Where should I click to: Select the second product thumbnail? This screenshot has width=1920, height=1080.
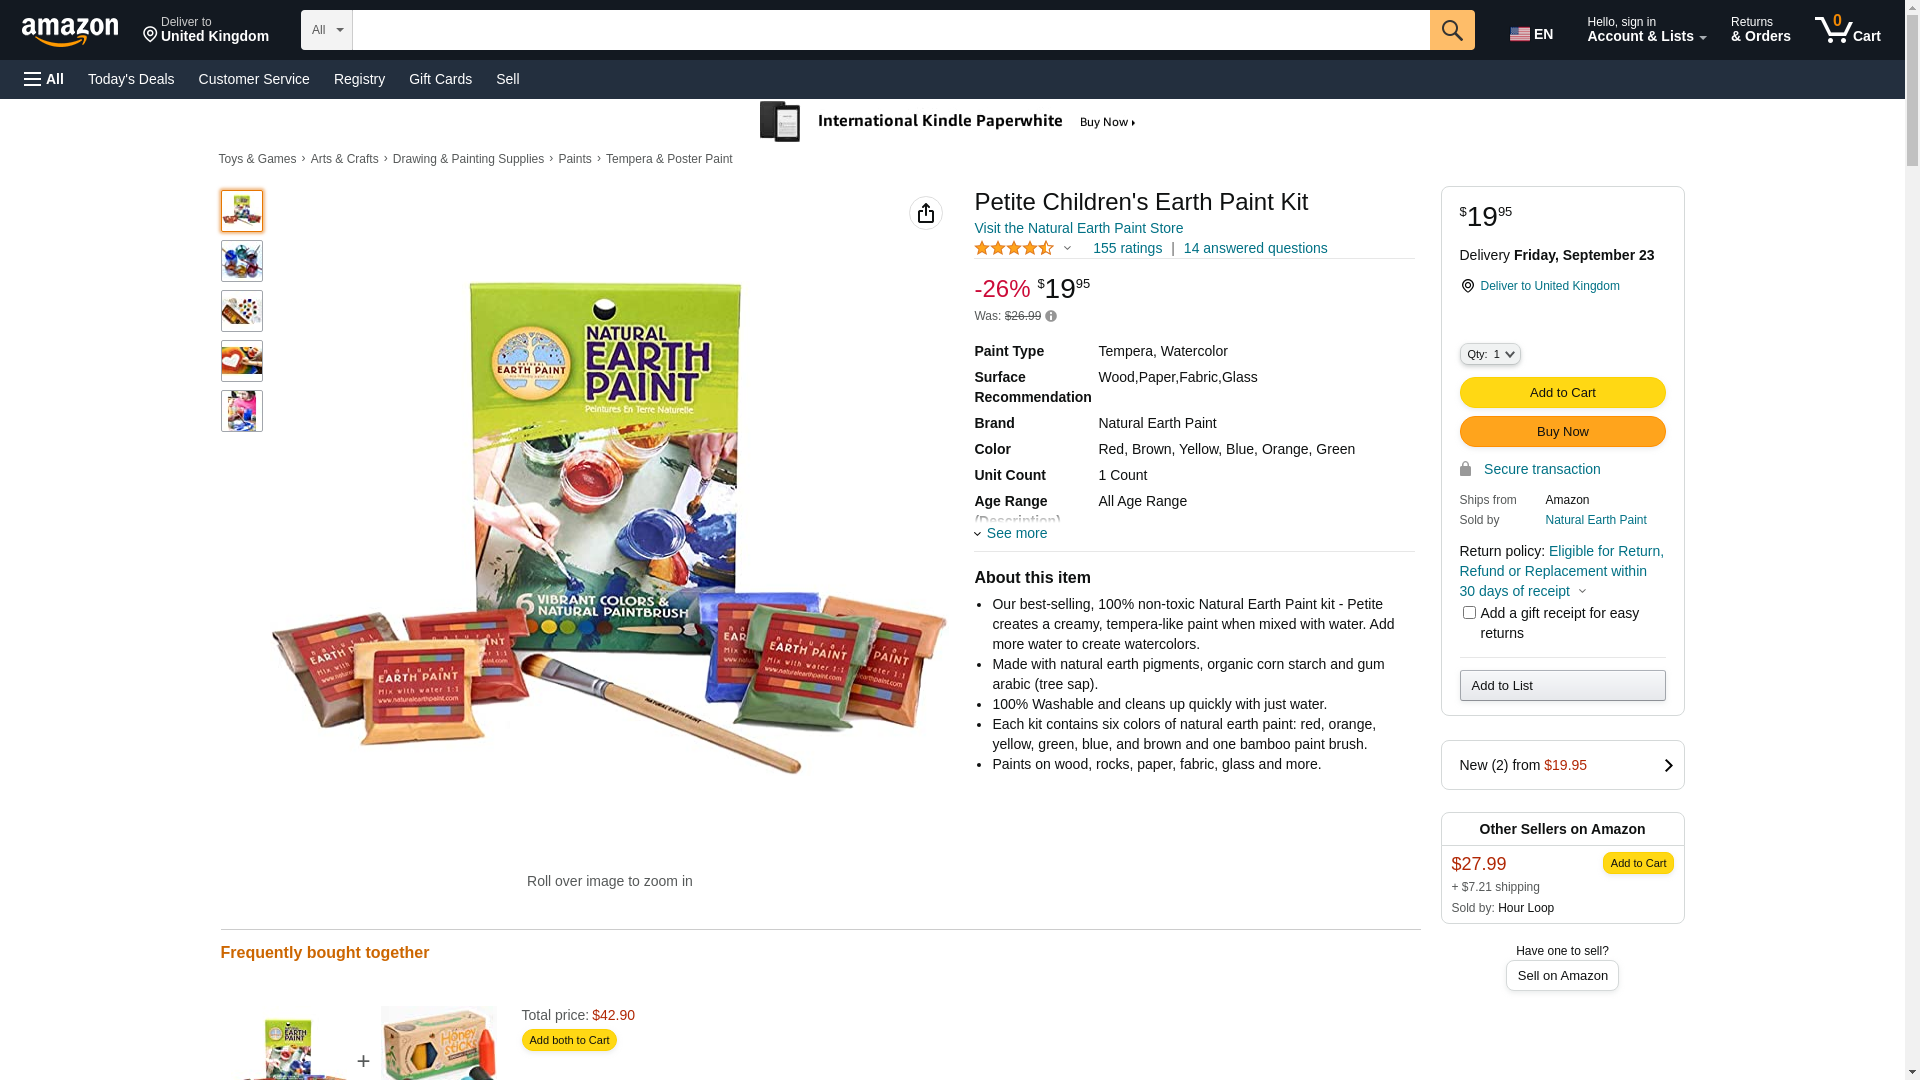click(x=242, y=261)
